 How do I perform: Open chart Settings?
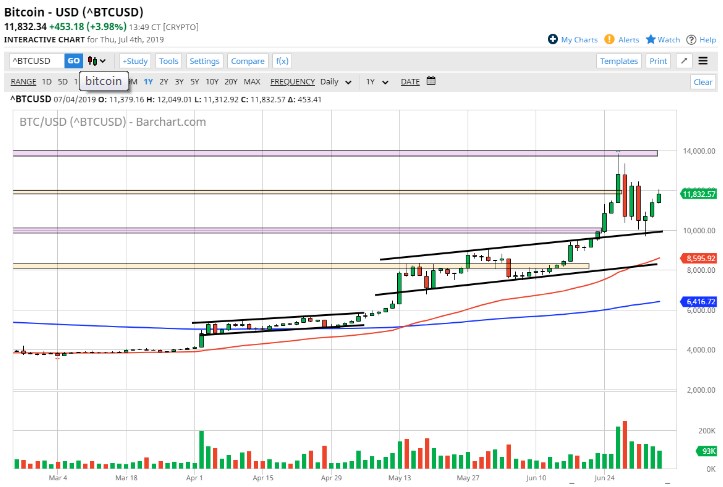tap(204, 61)
